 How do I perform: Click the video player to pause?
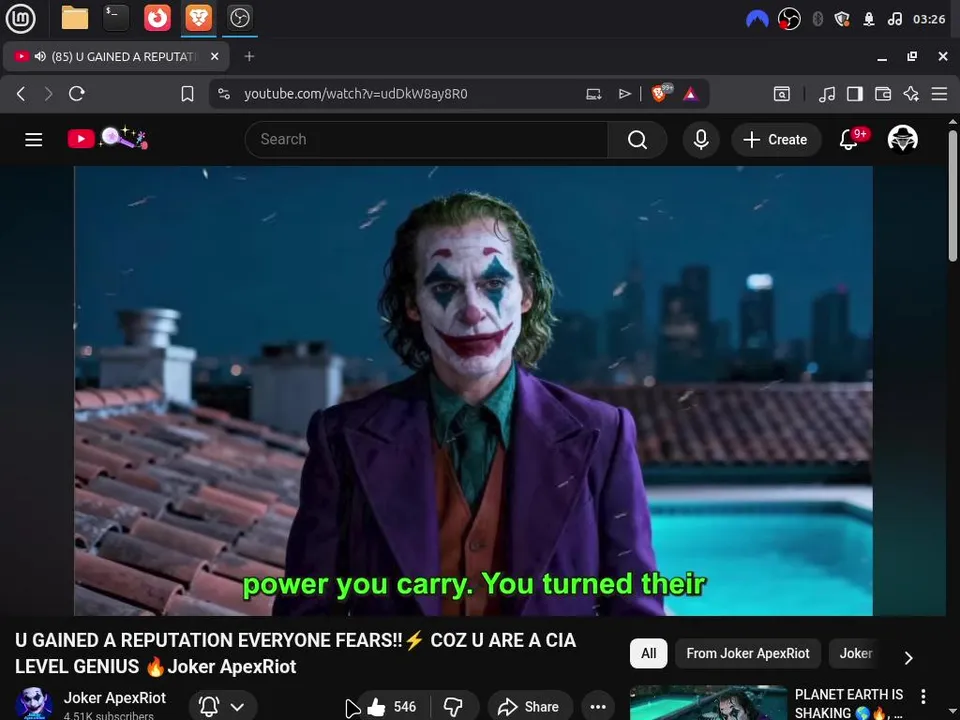click(473, 391)
